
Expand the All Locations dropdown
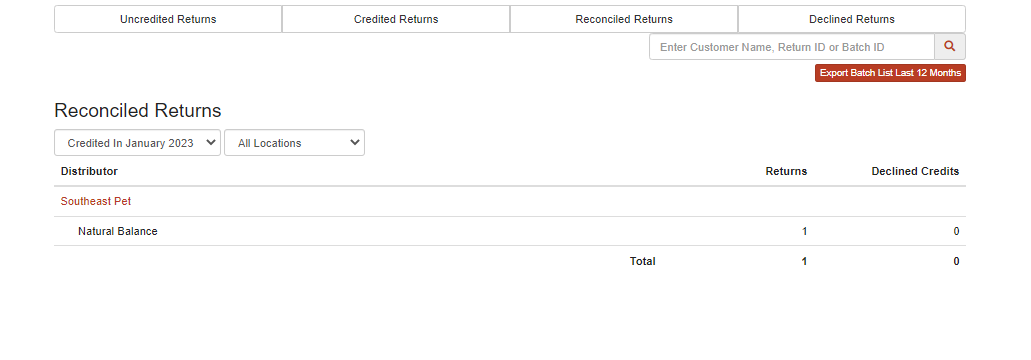[x=295, y=143]
